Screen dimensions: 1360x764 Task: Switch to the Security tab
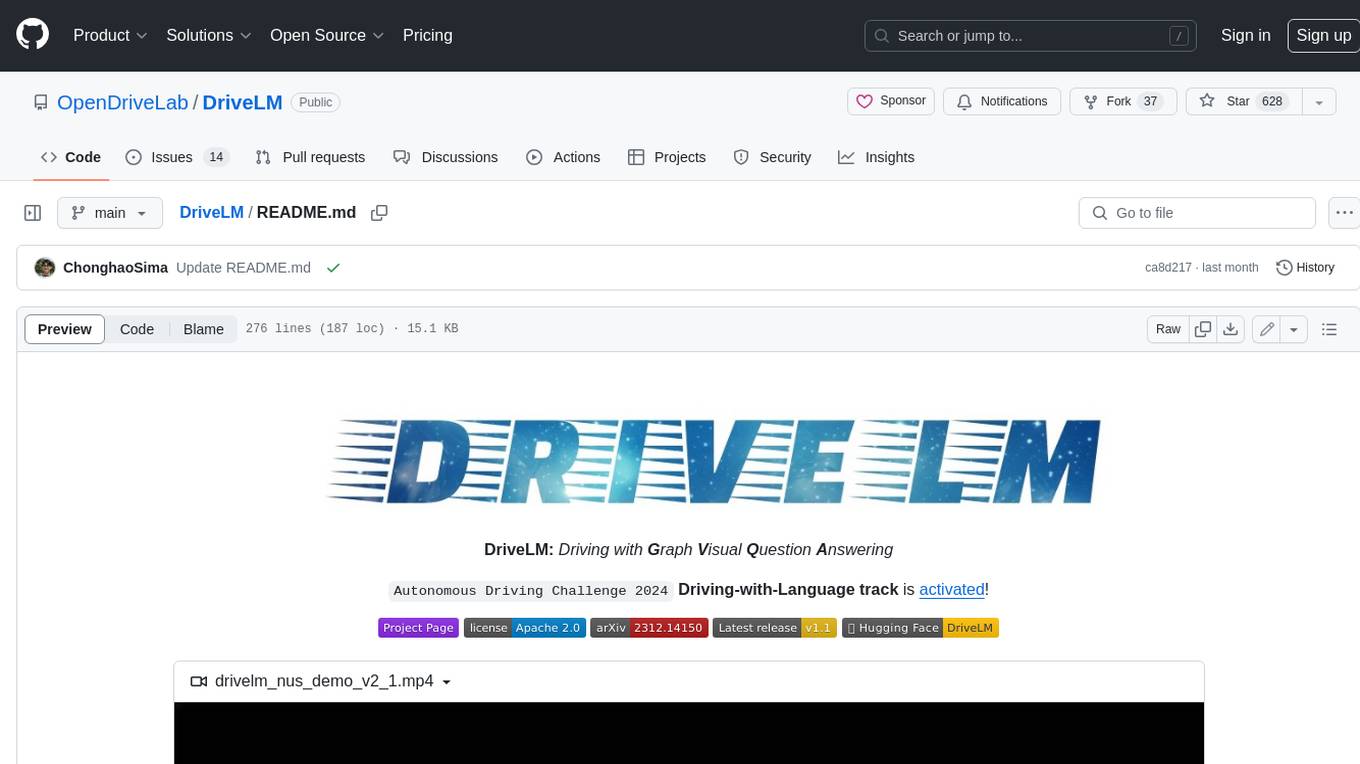pos(772,157)
